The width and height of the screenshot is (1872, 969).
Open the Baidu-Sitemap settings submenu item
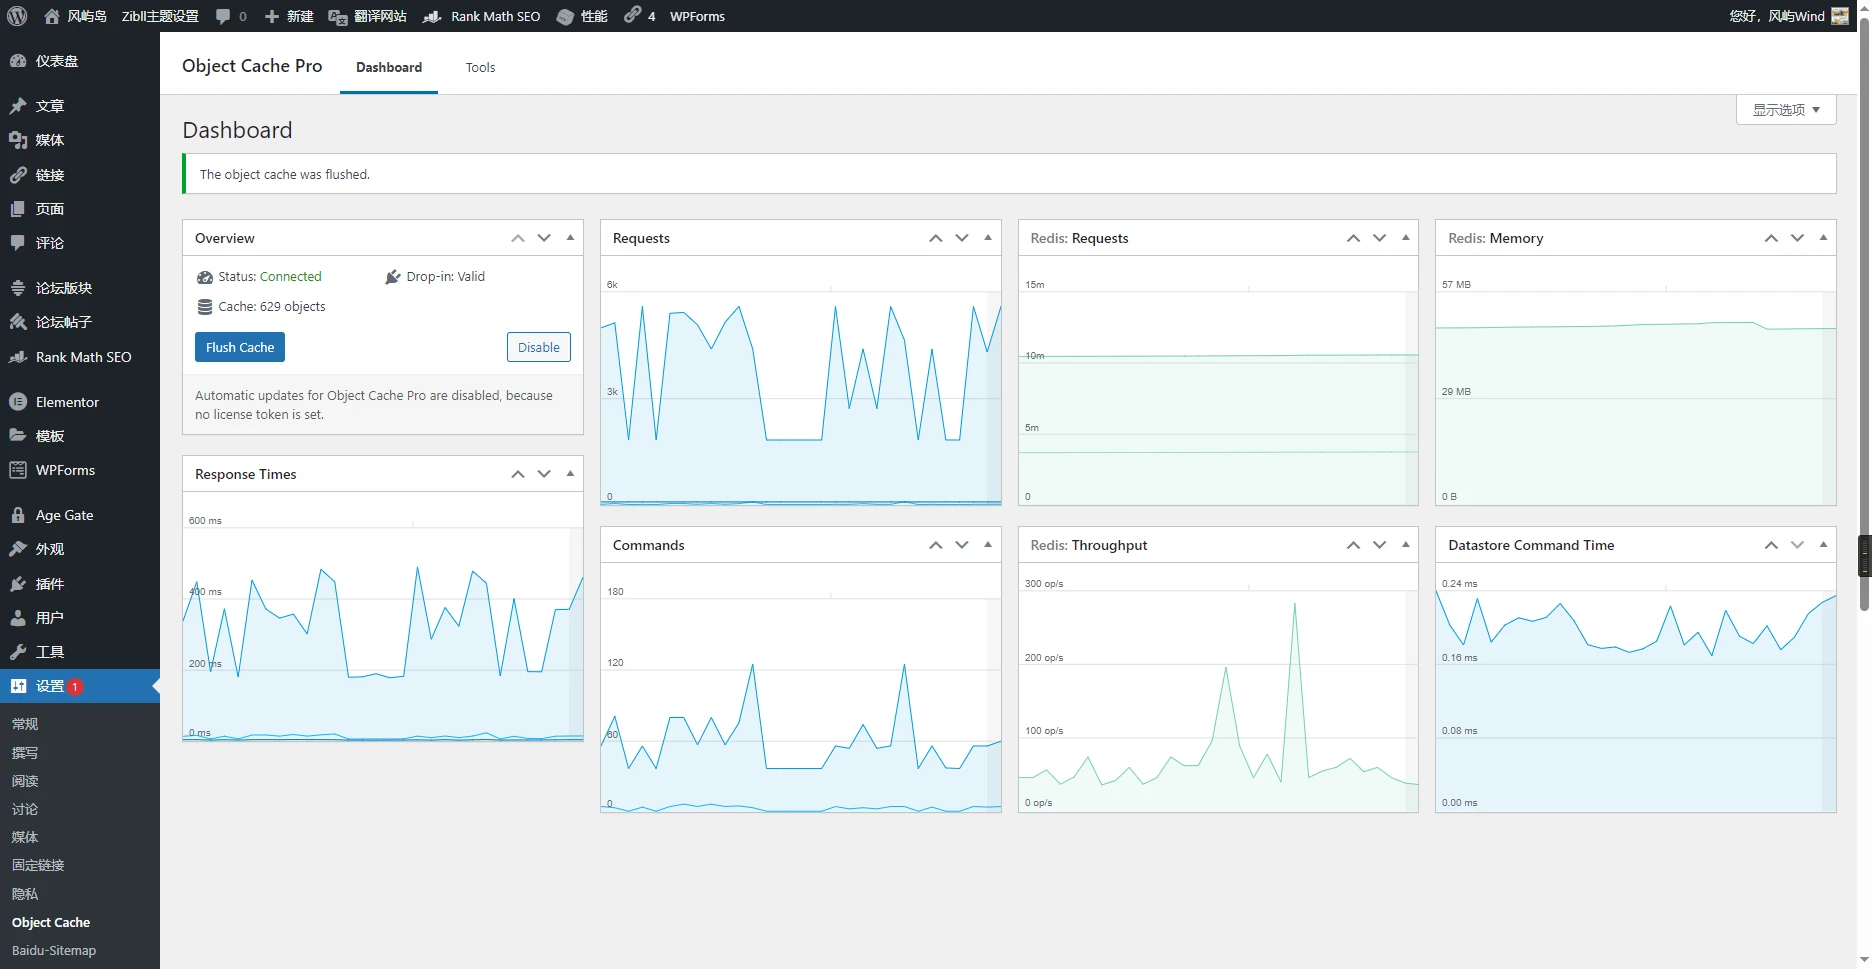click(x=54, y=950)
